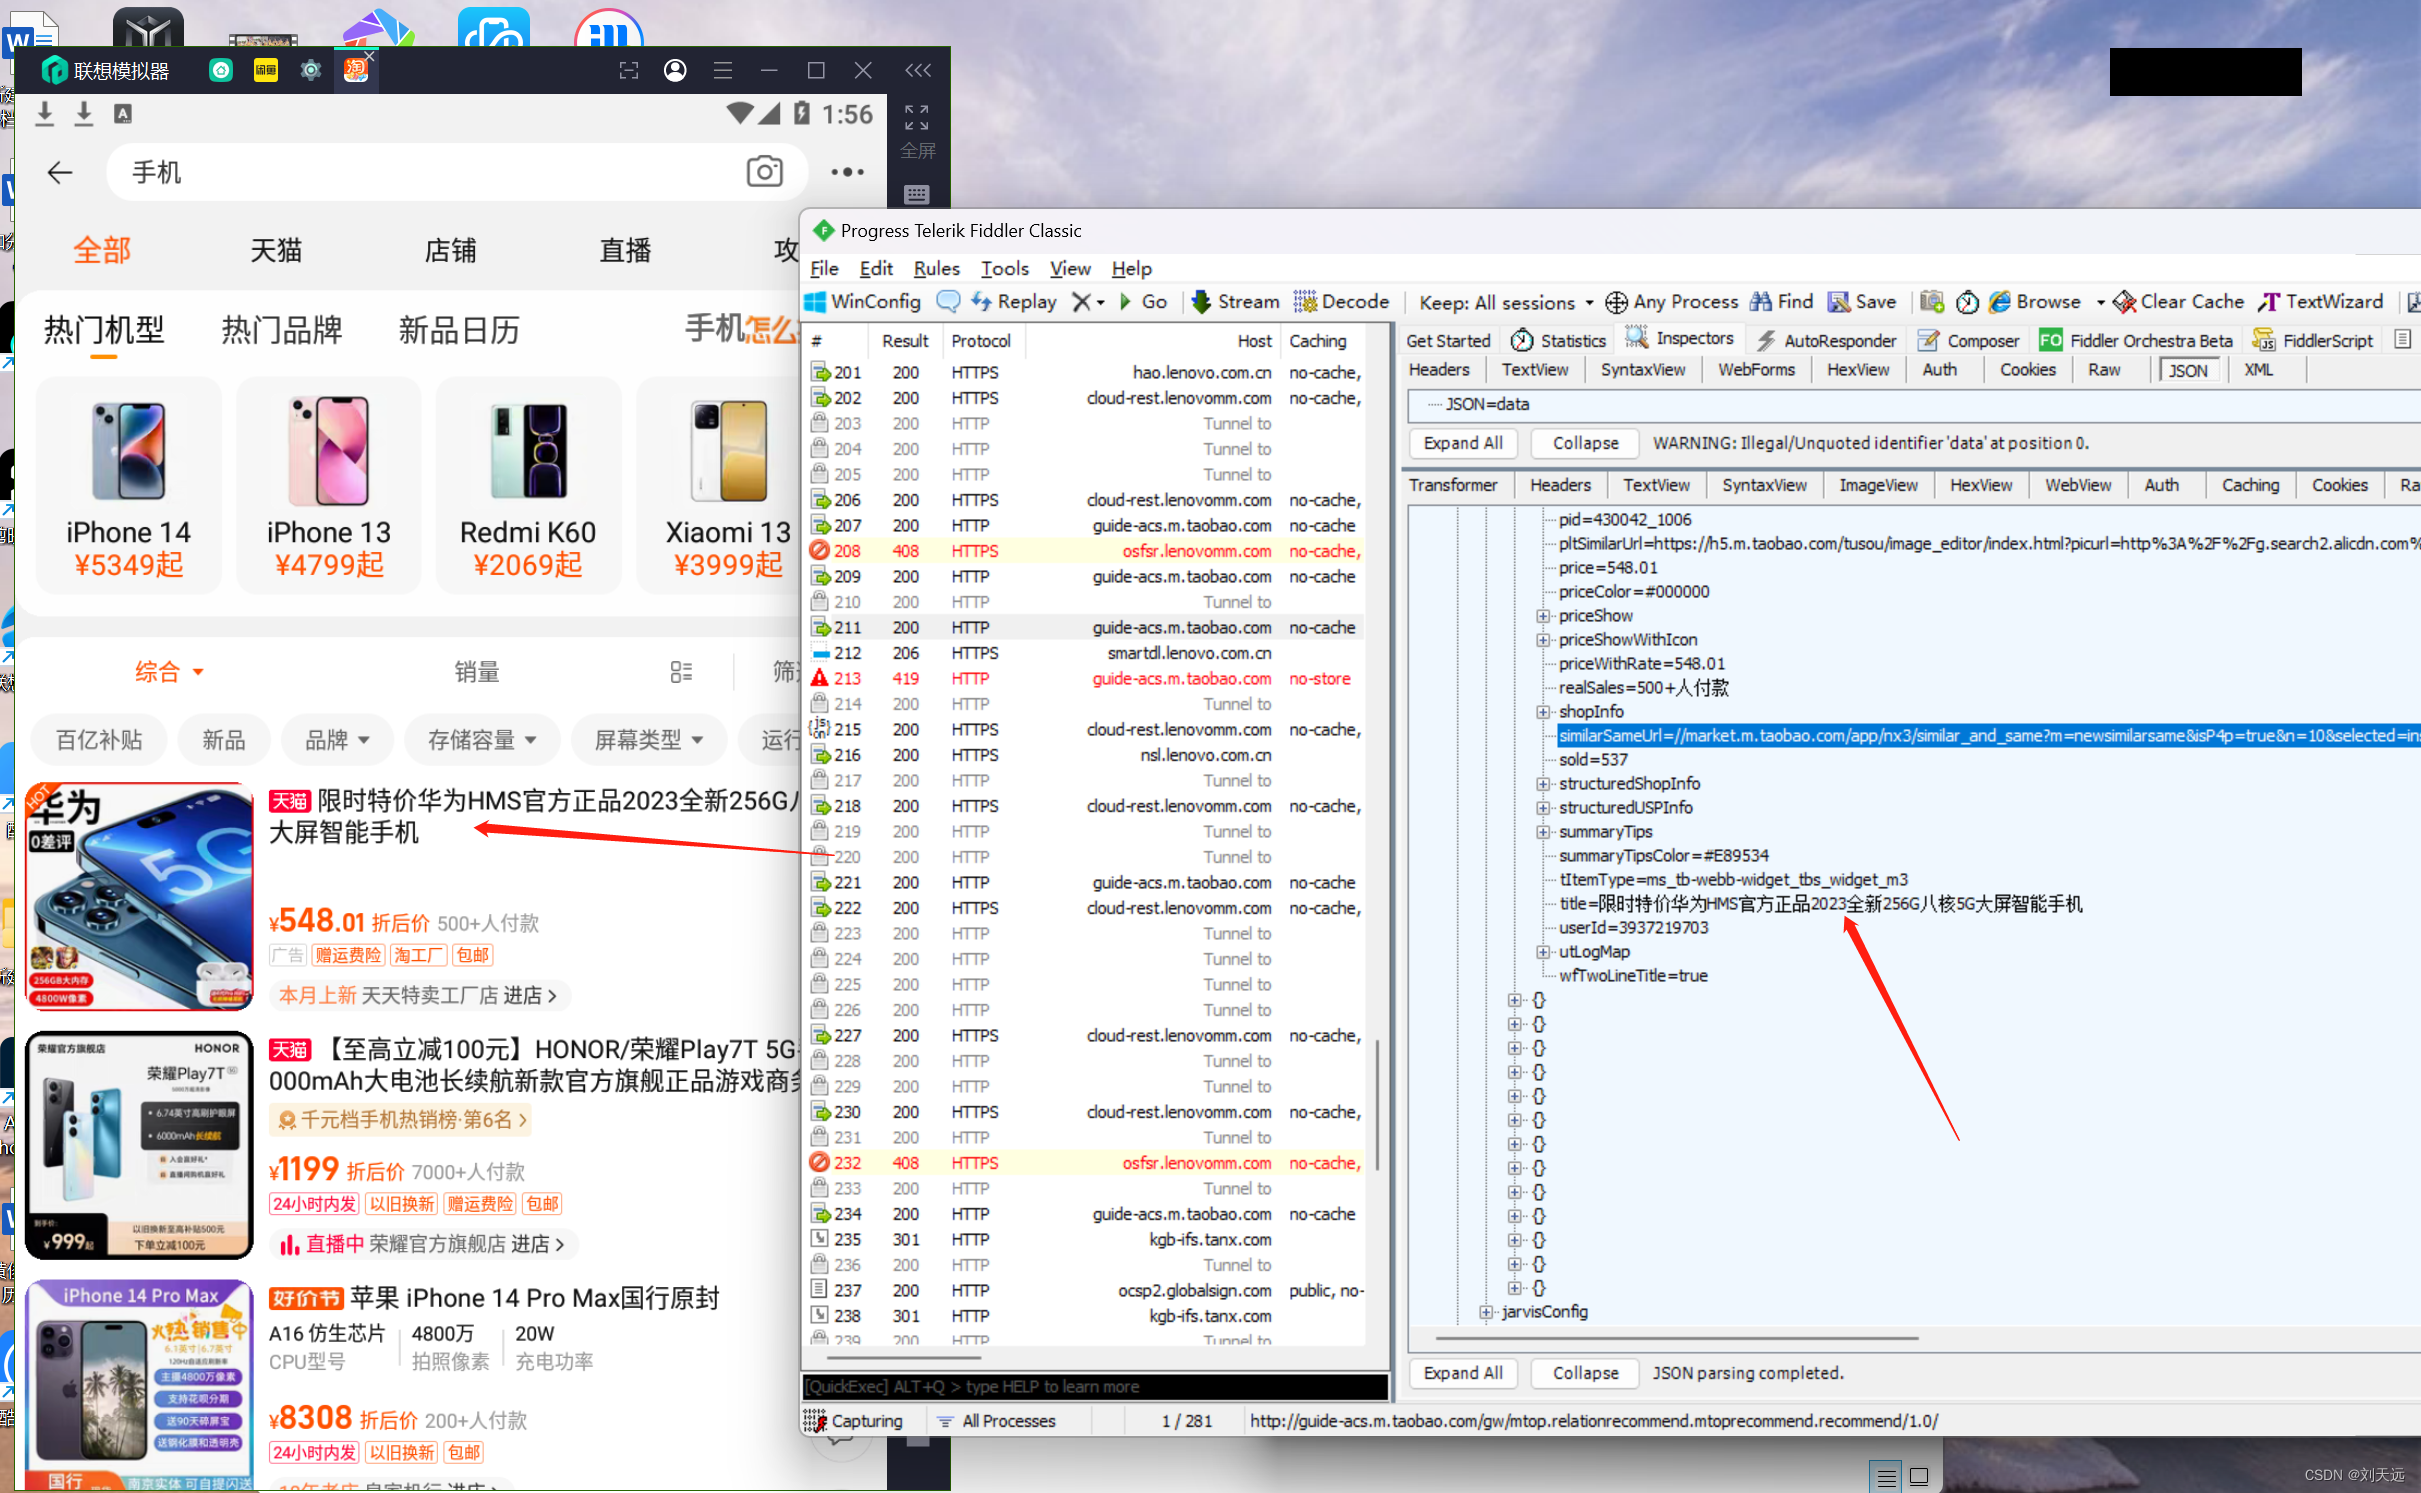Click the Expand All button
This screenshot has width=2421, height=1493.
(x=1462, y=443)
